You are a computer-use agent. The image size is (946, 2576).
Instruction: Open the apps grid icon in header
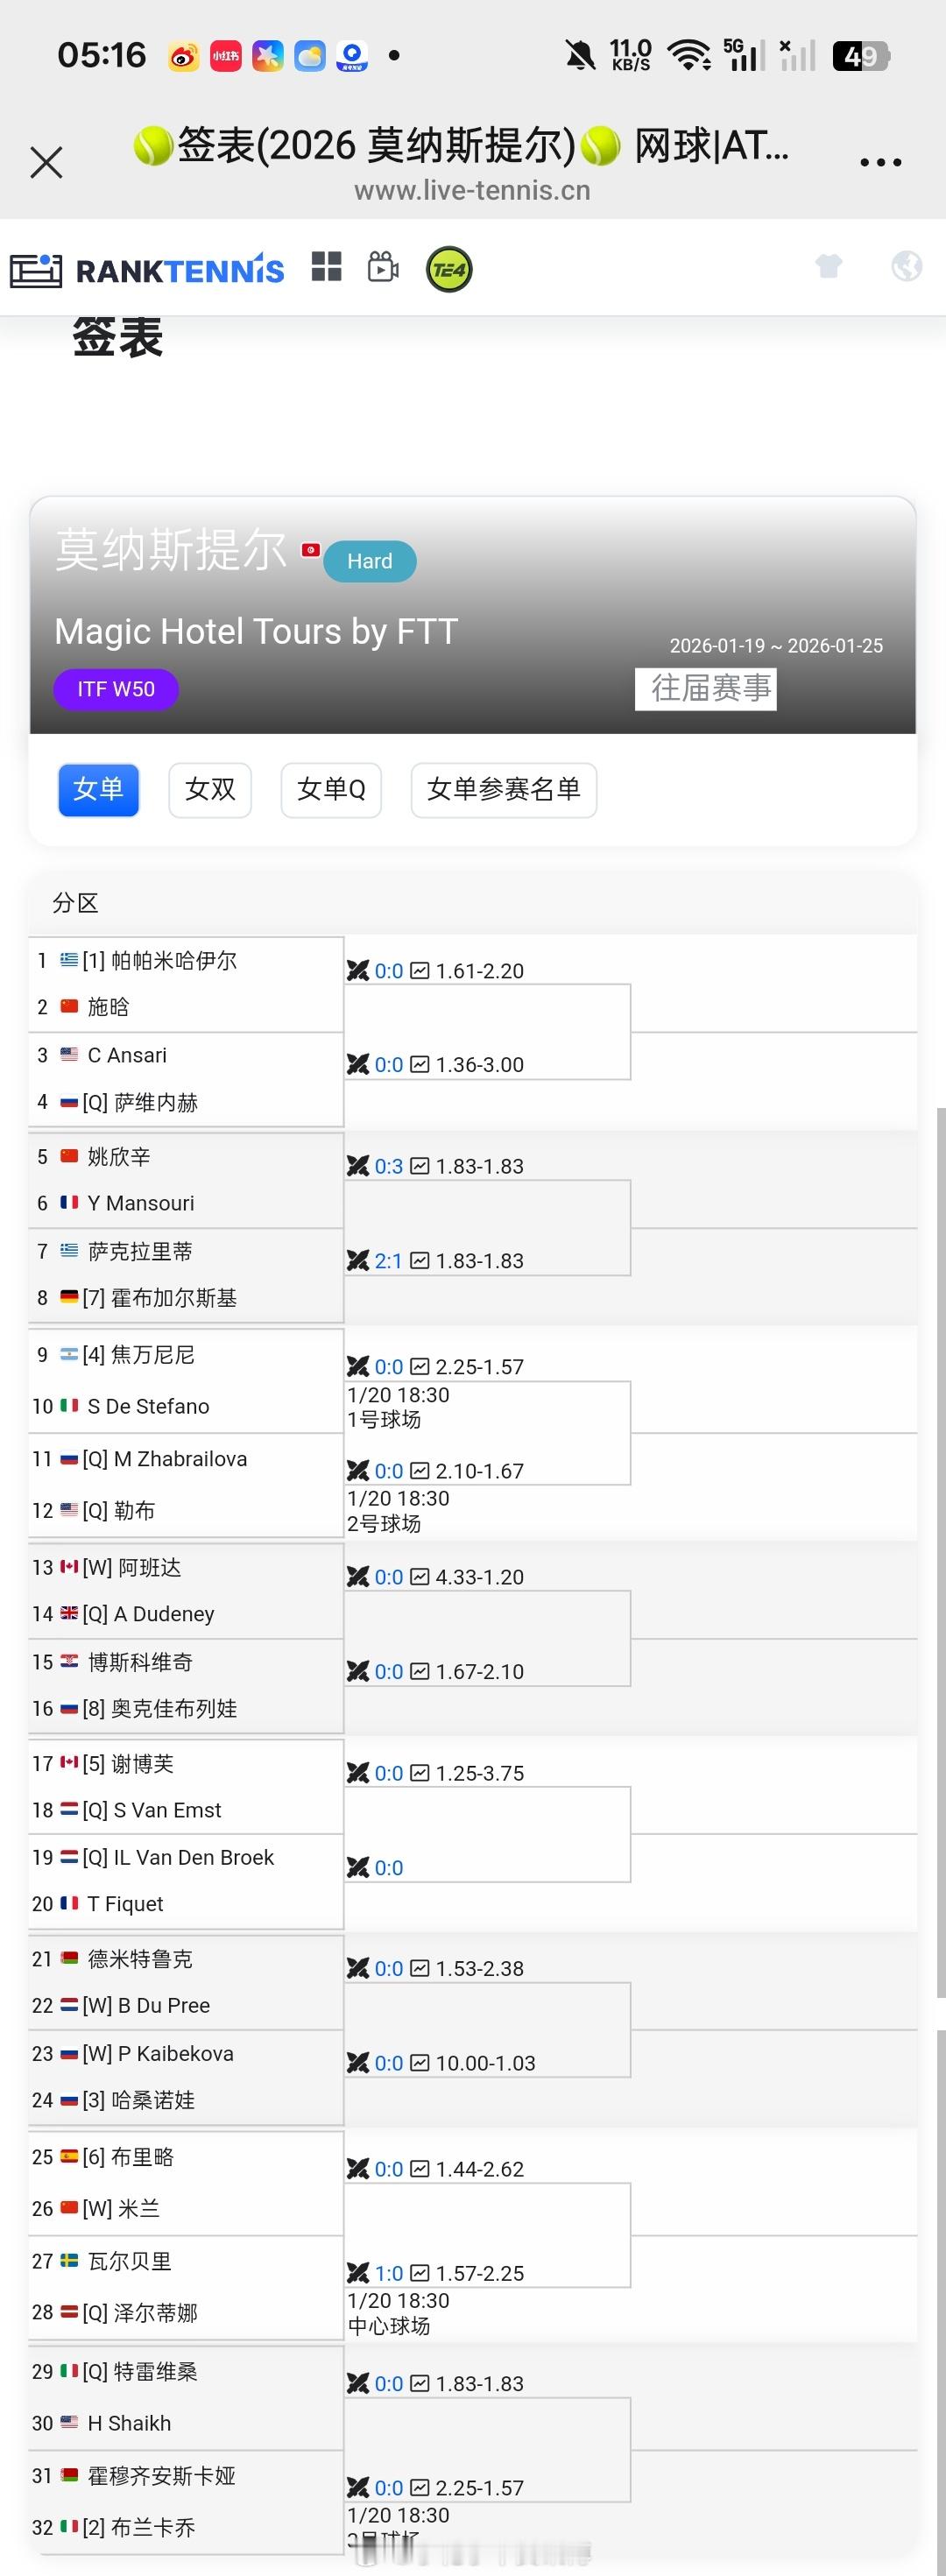point(327,268)
